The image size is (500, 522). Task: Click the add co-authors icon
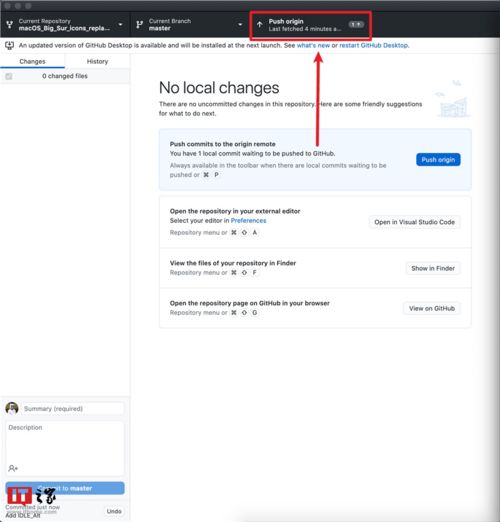(13, 468)
